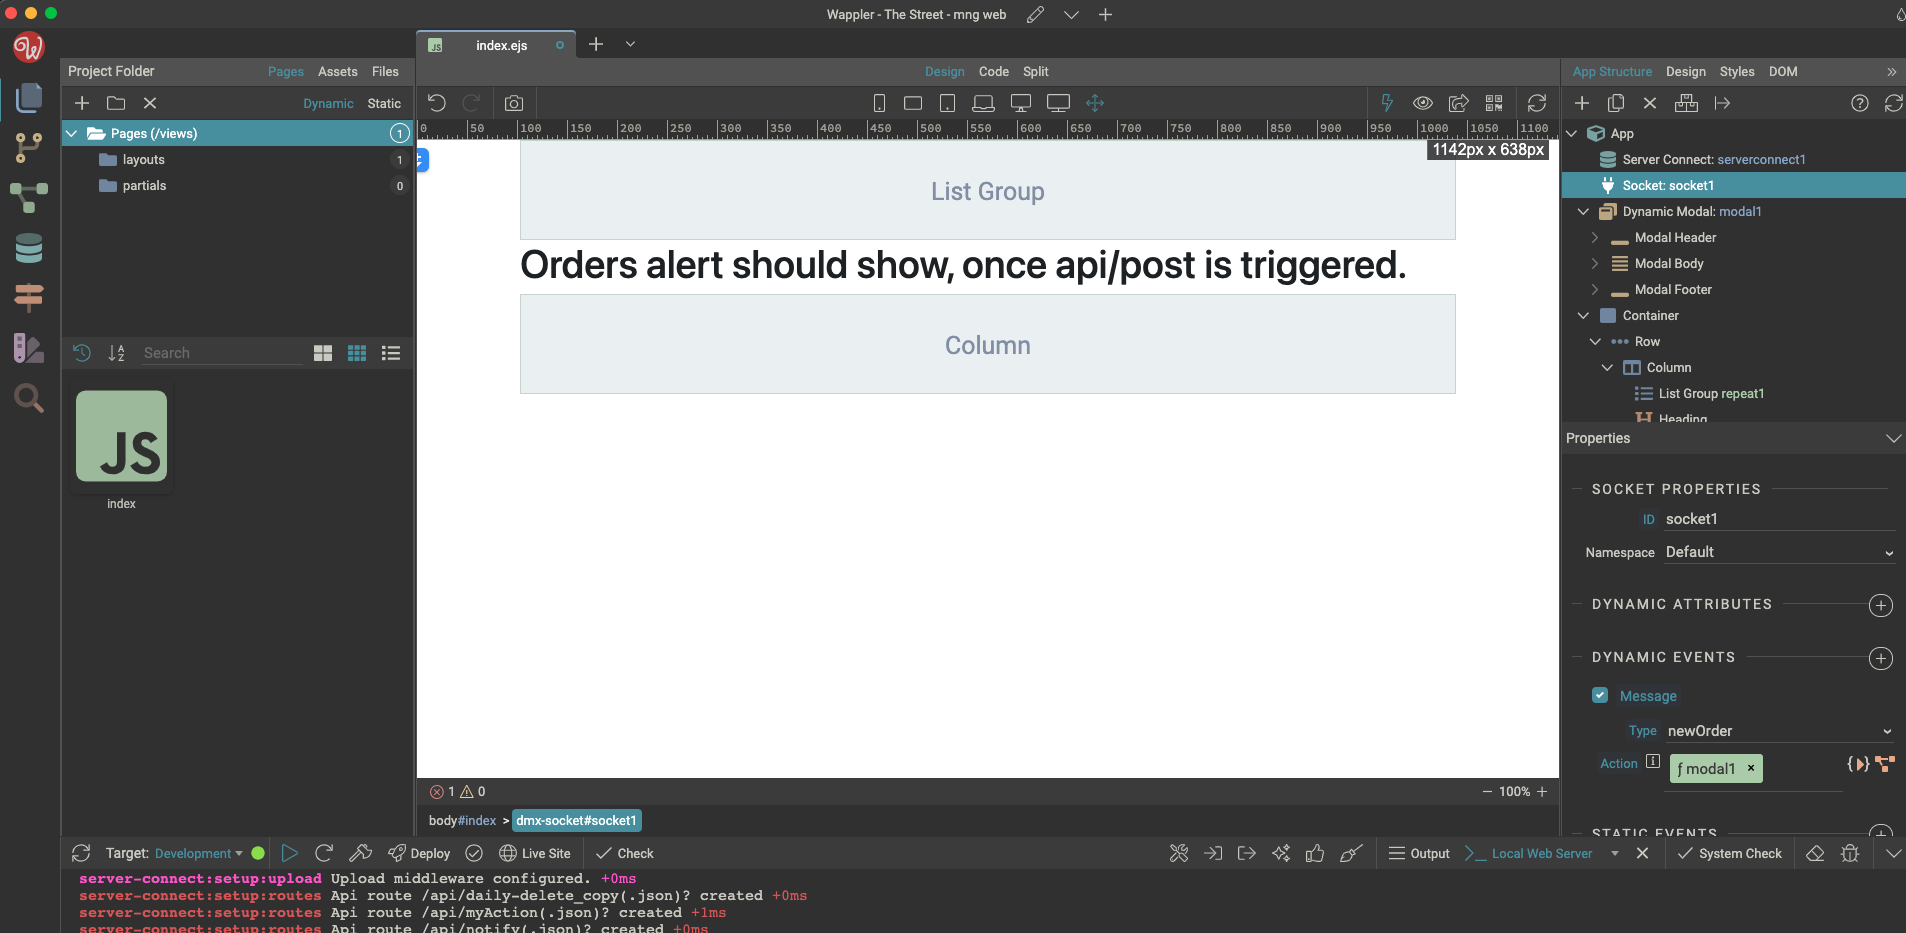Image resolution: width=1906 pixels, height=933 pixels.
Task: Uncheck the Message dynamic event checkbox
Action: [1600, 696]
